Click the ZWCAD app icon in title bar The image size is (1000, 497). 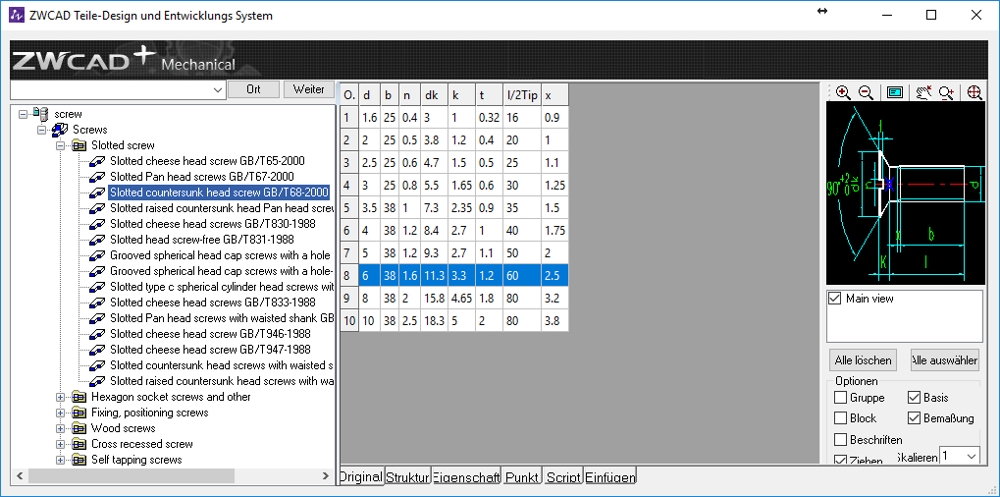click(15, 15)
